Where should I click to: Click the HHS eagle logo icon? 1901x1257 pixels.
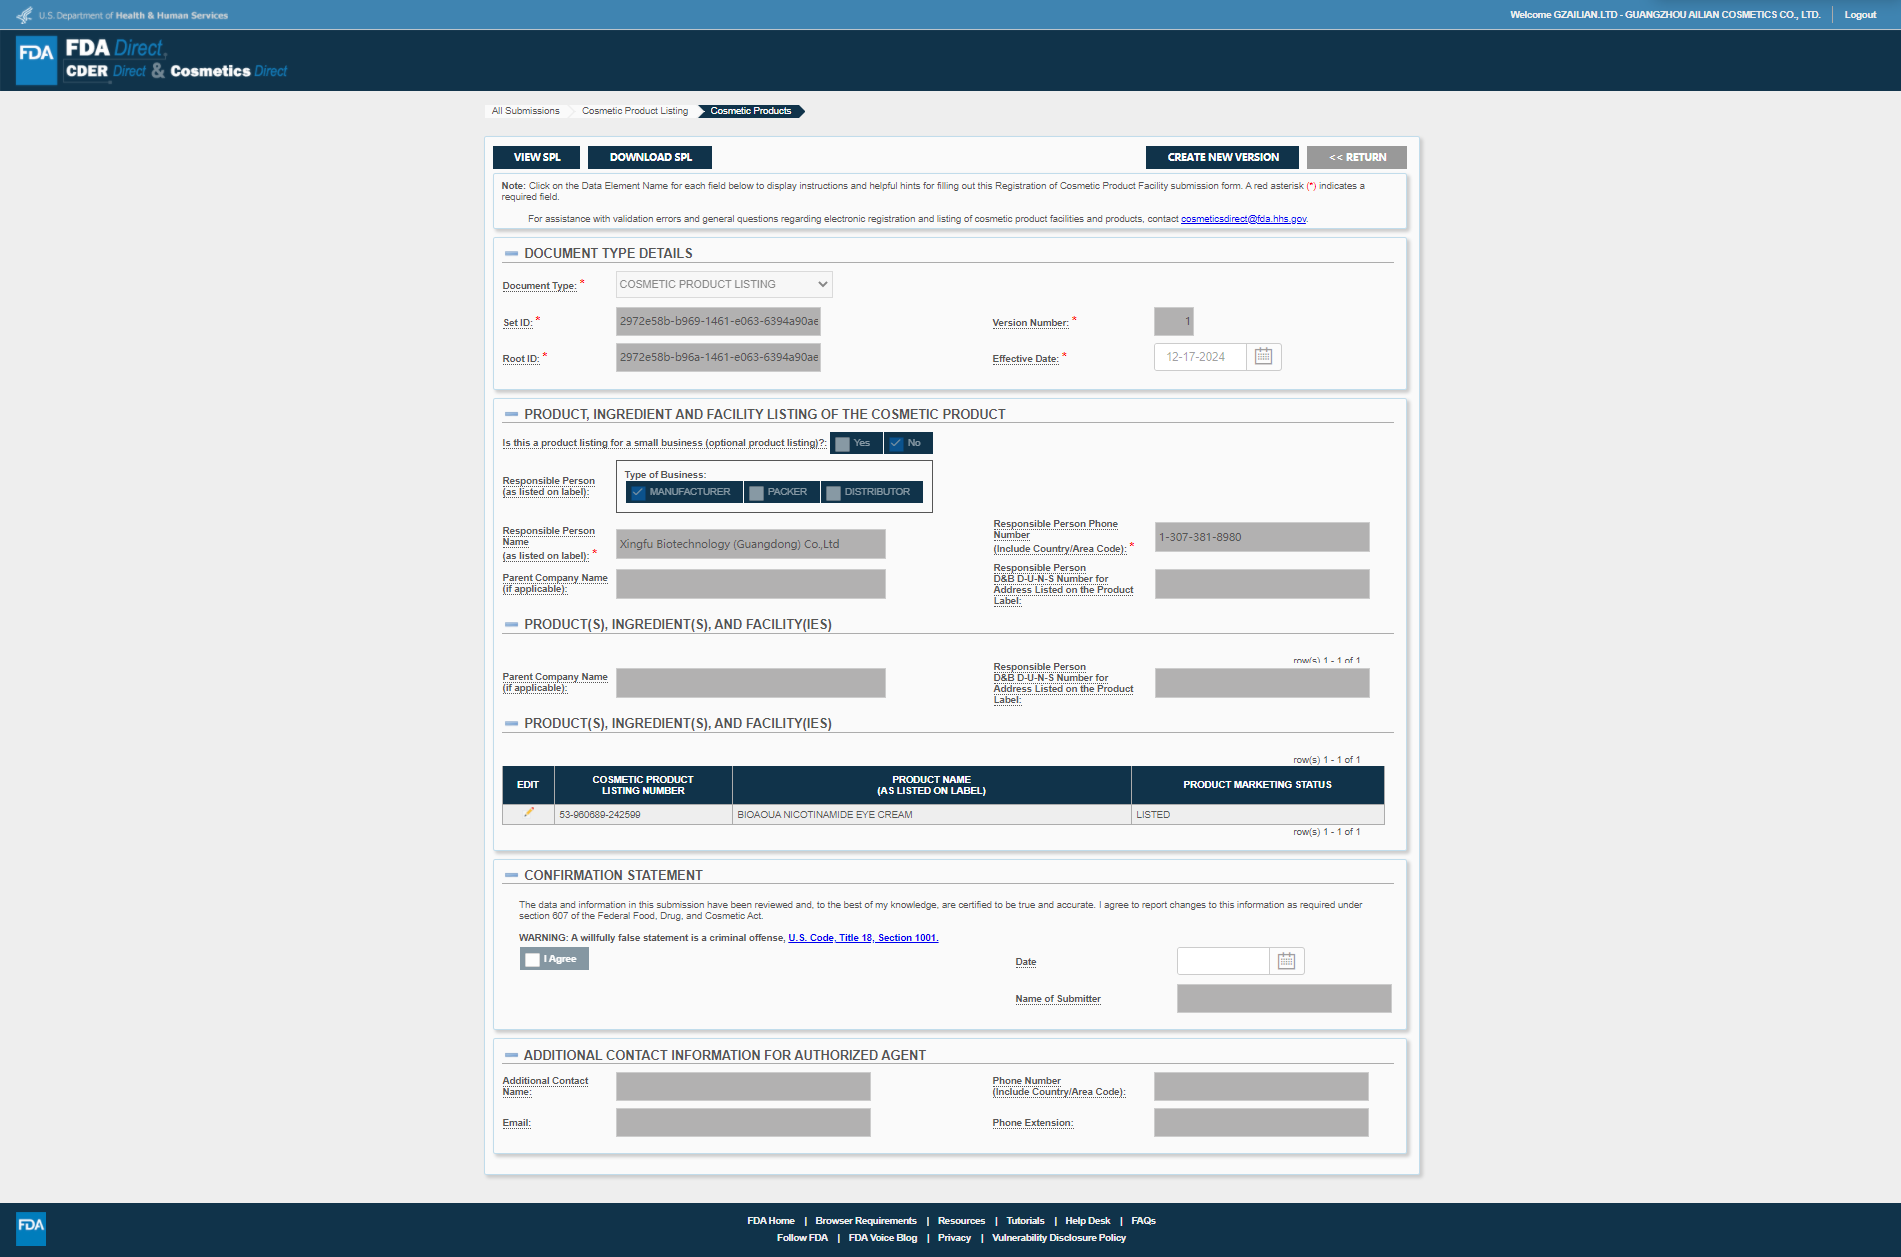pyautogui.click(x=24, y=15)
